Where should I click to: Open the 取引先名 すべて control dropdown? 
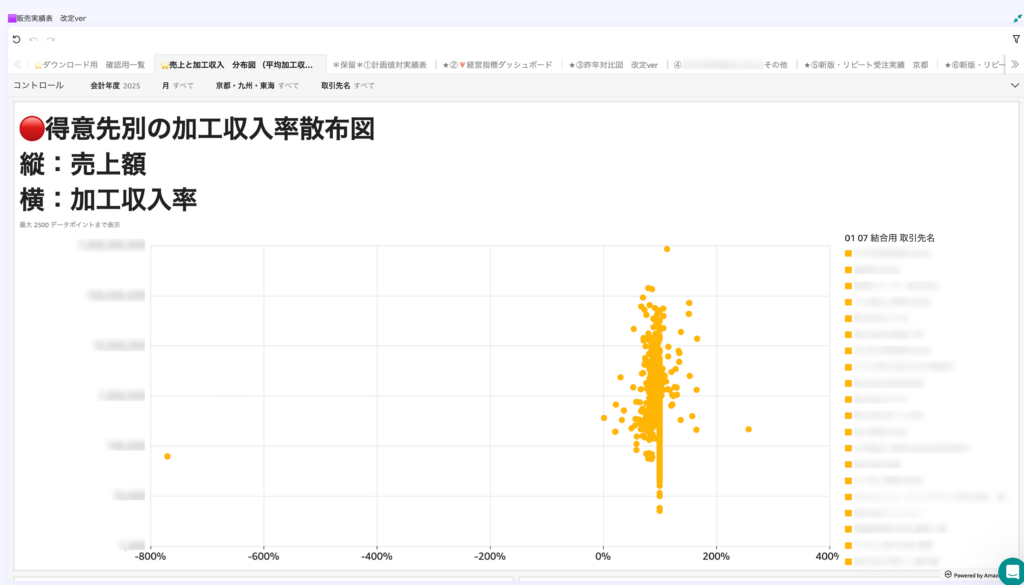tap(348, 86)
